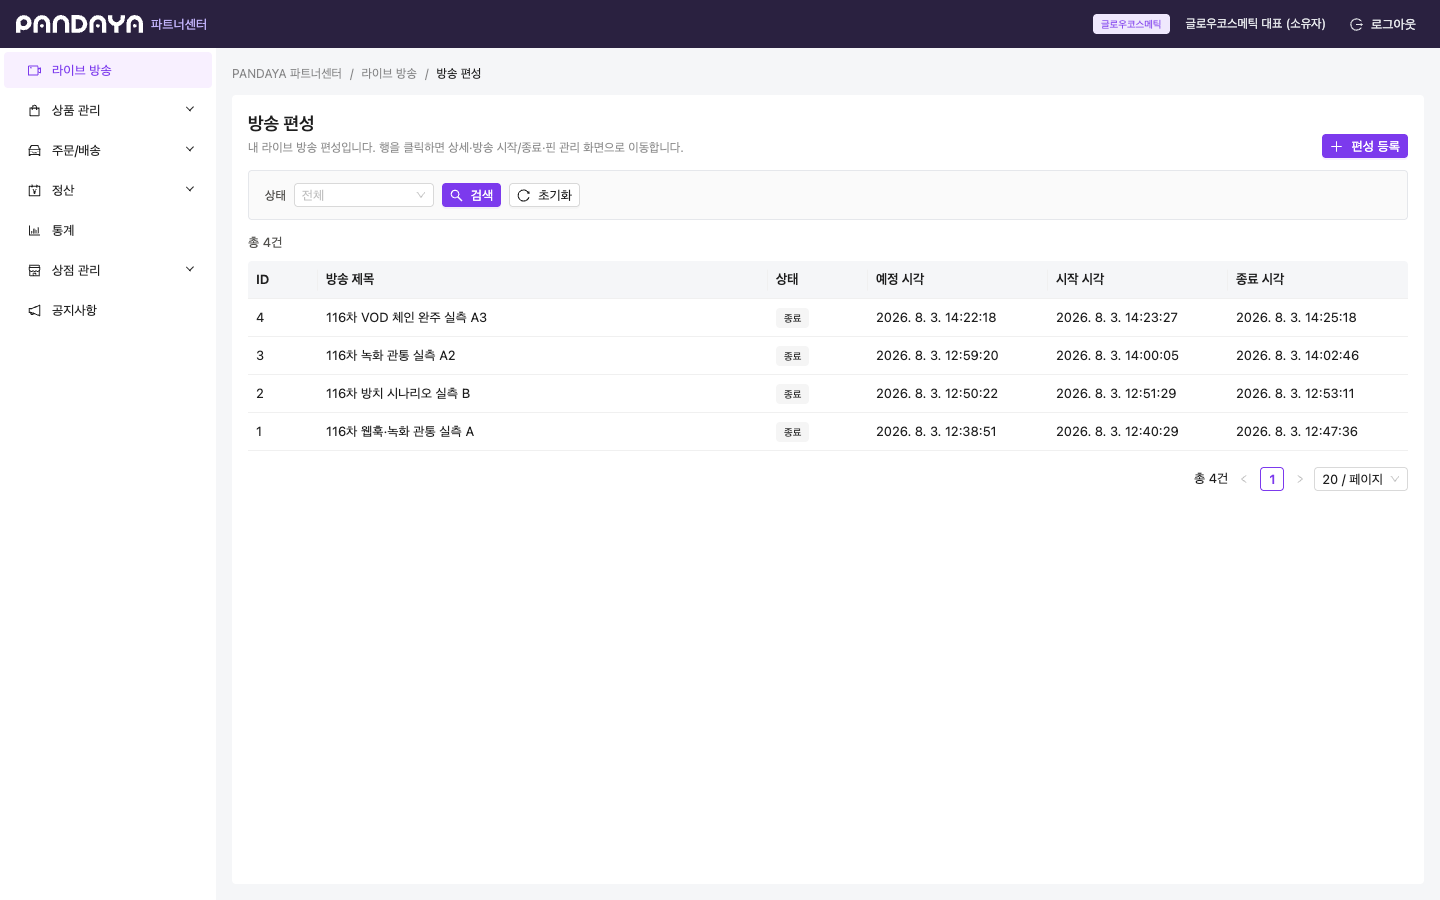The width and height of the screenshot is (1440, 900).
Task: Click the 초기화 reset button
Action: 544,195
